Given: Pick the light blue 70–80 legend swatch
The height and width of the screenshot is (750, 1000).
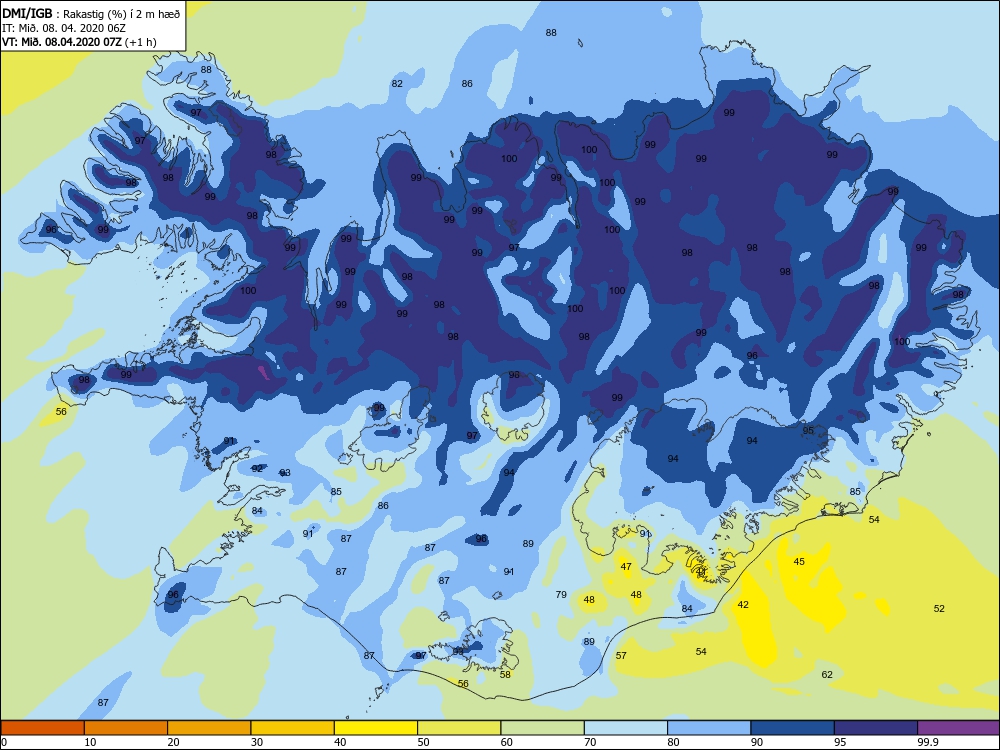Looking at the screenshot, I should click(x=626, y=728).
